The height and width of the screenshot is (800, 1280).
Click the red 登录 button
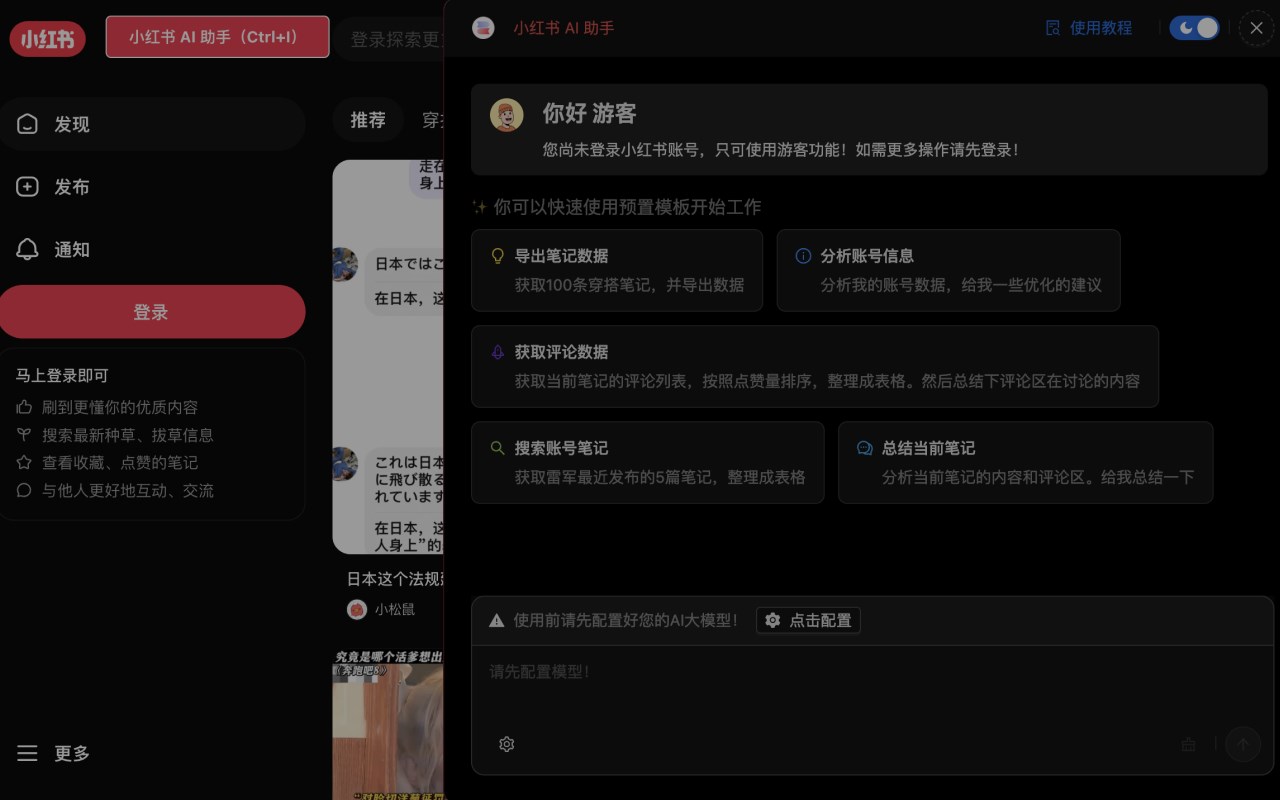152,312
